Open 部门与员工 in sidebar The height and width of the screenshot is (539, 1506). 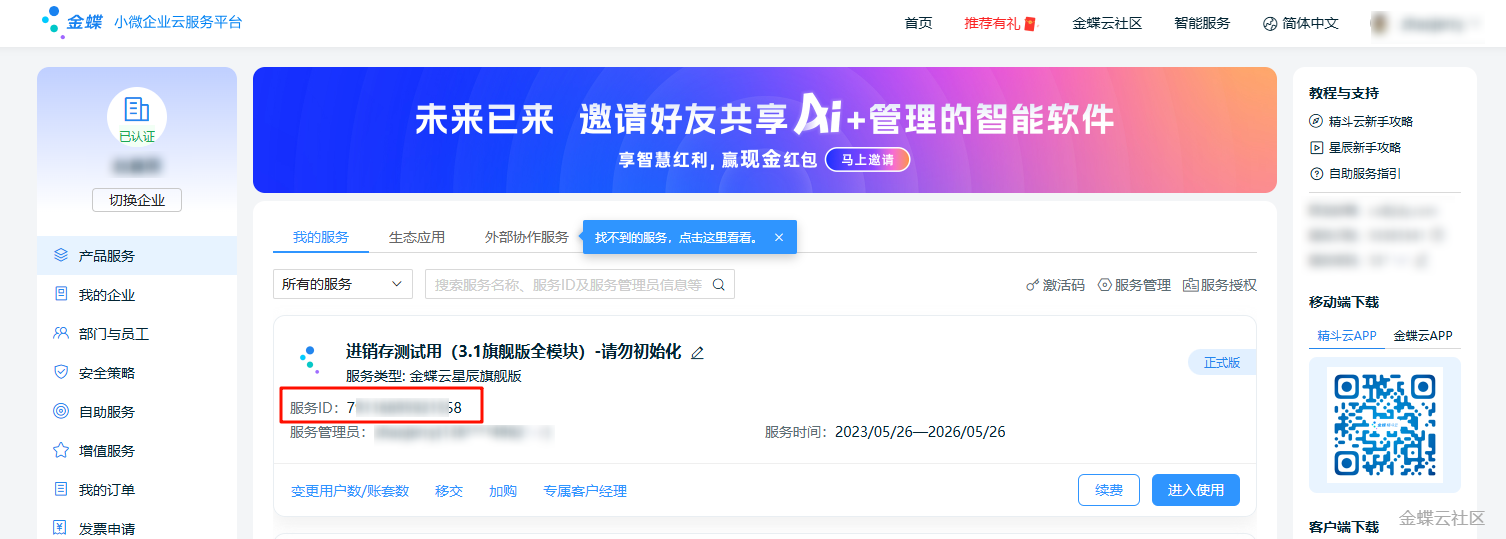coord(114,334)
